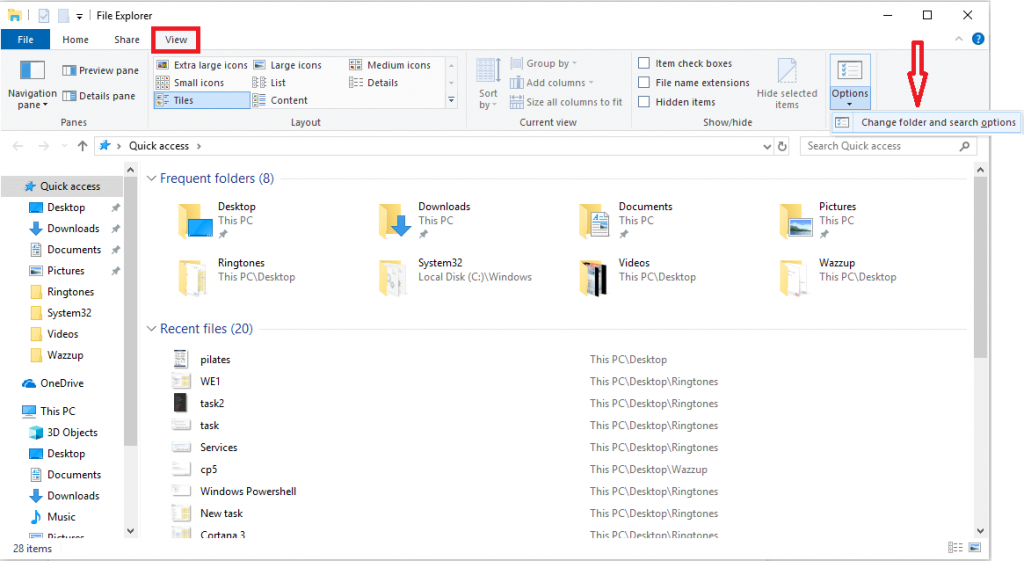Select Quick access in navigation pane
1024x561 pixels.
tap(62, 186)
